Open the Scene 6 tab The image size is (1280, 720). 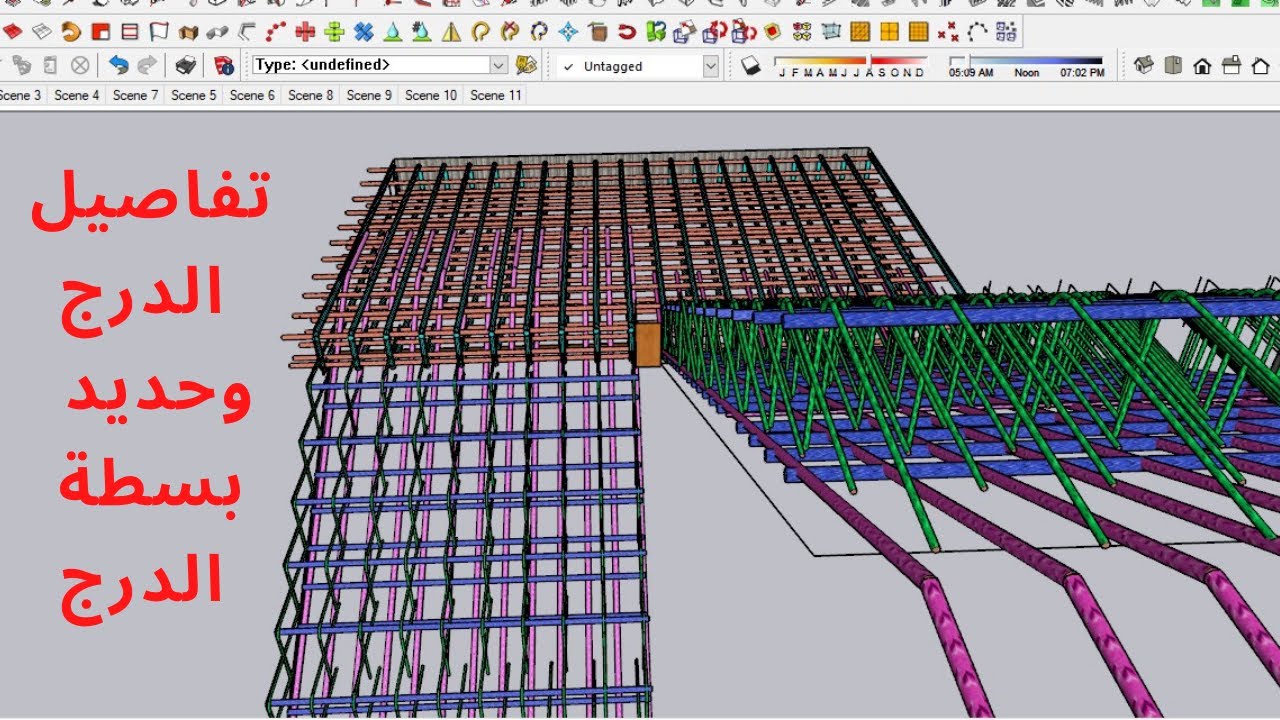(252, 95)
